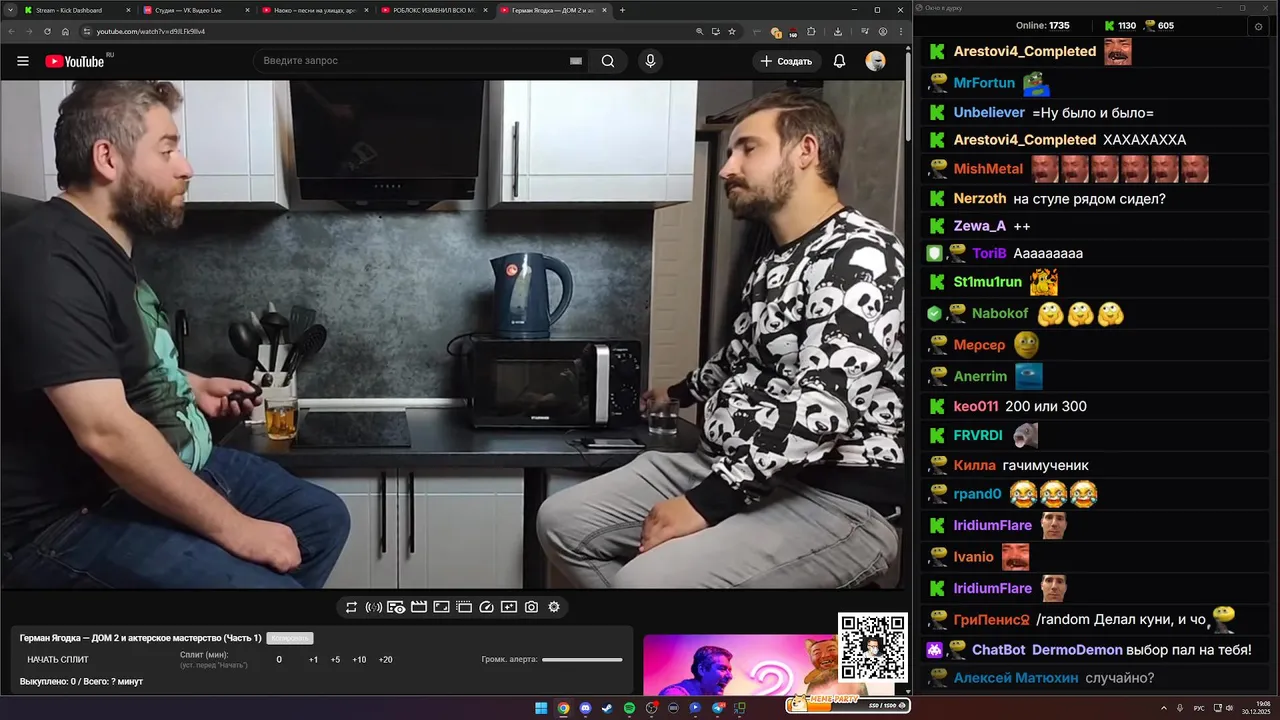
Task: Switch to Студия — VK Видео Live tab
Action: coord(196,10)
